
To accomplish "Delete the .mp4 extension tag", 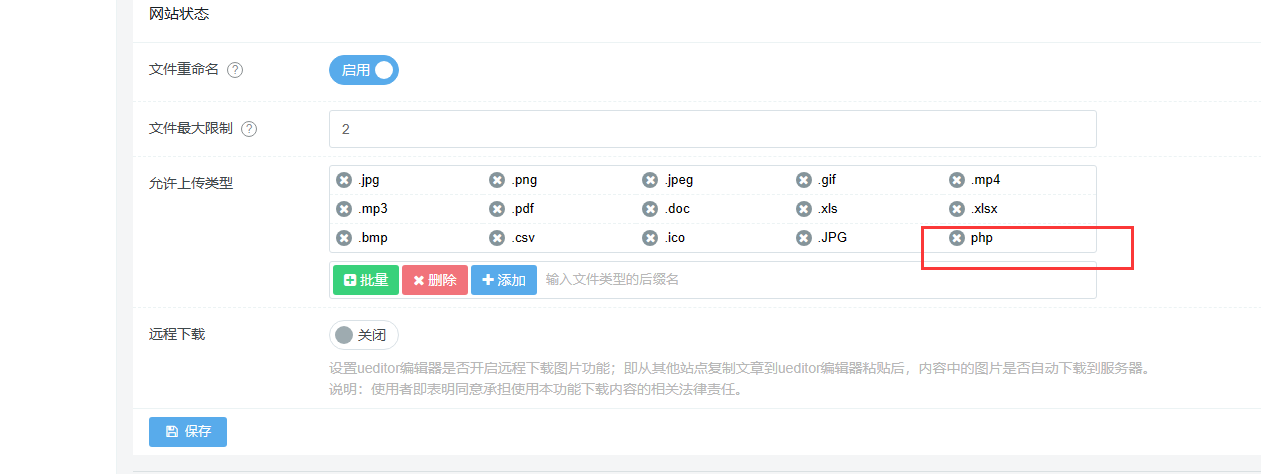I will (x=956, y=180).
